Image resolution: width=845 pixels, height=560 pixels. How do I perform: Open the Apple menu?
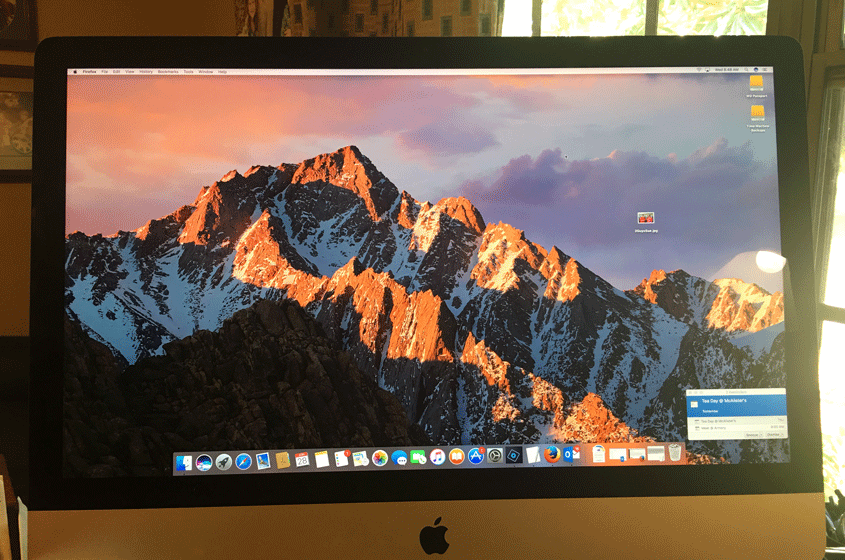pos(75,72)
